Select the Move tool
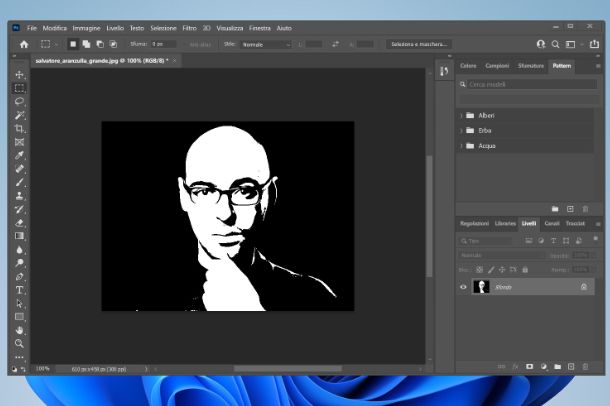610x406 pixels. [20, 75]
